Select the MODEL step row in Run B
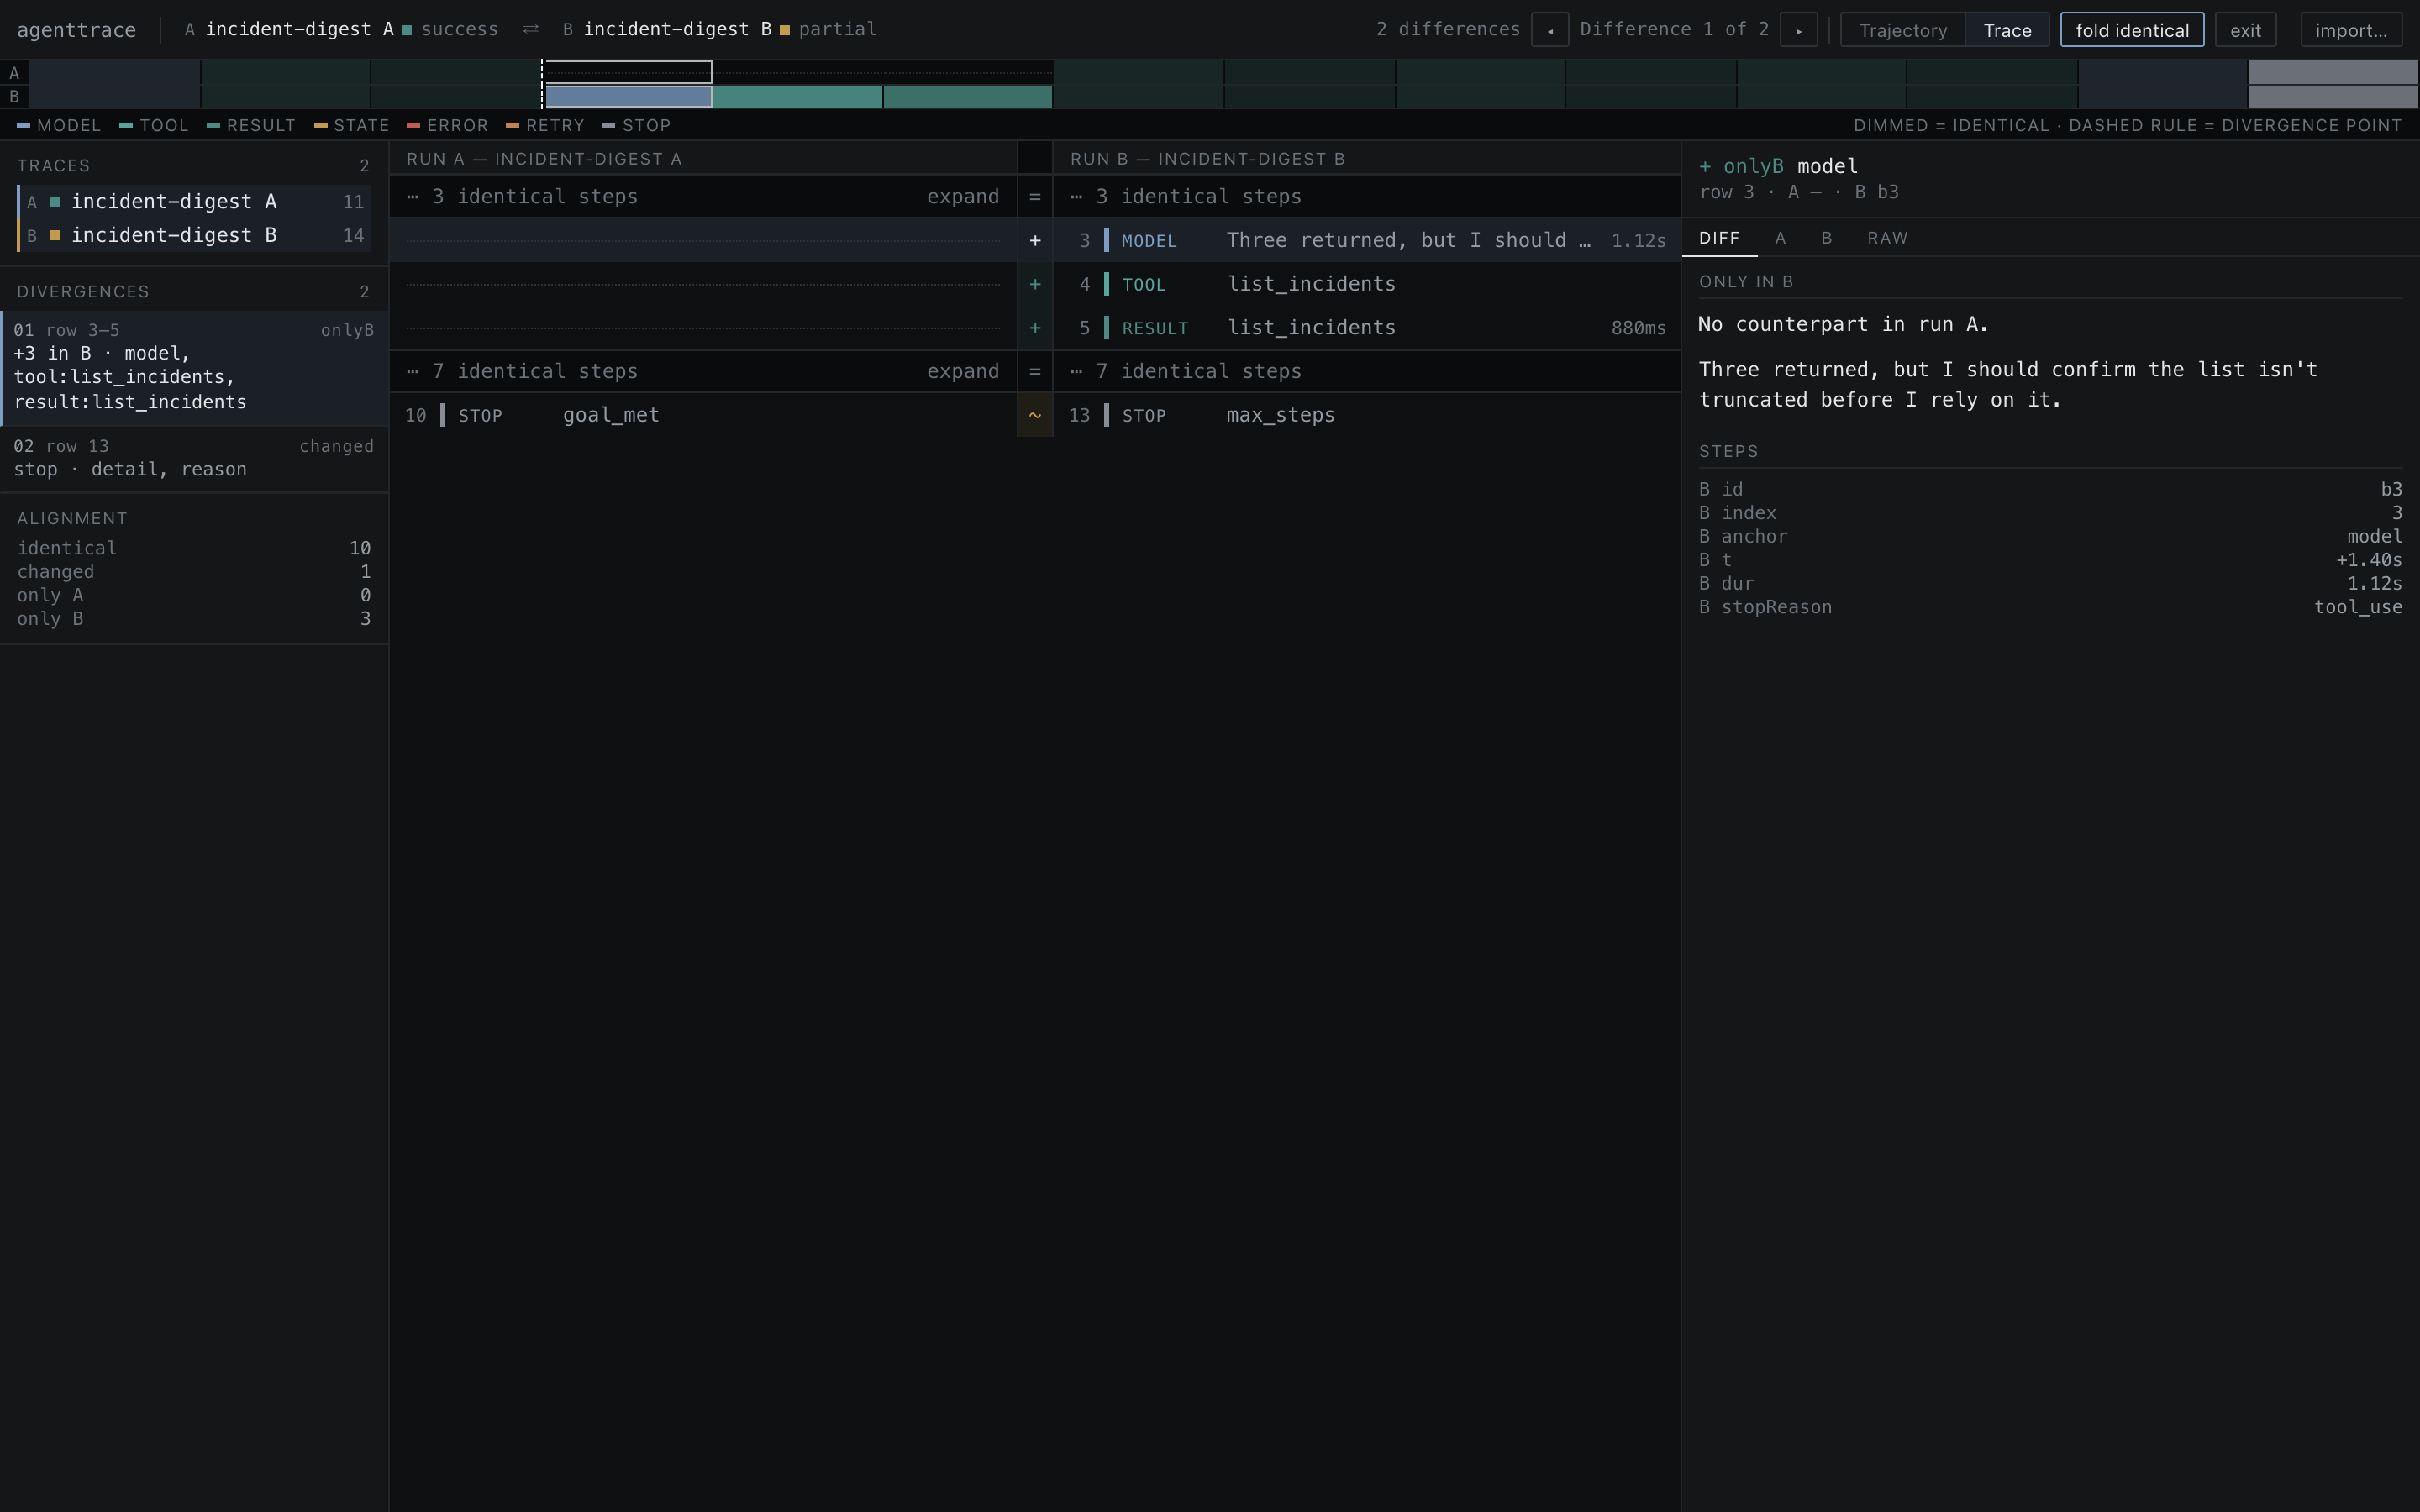 point(1366,240)
